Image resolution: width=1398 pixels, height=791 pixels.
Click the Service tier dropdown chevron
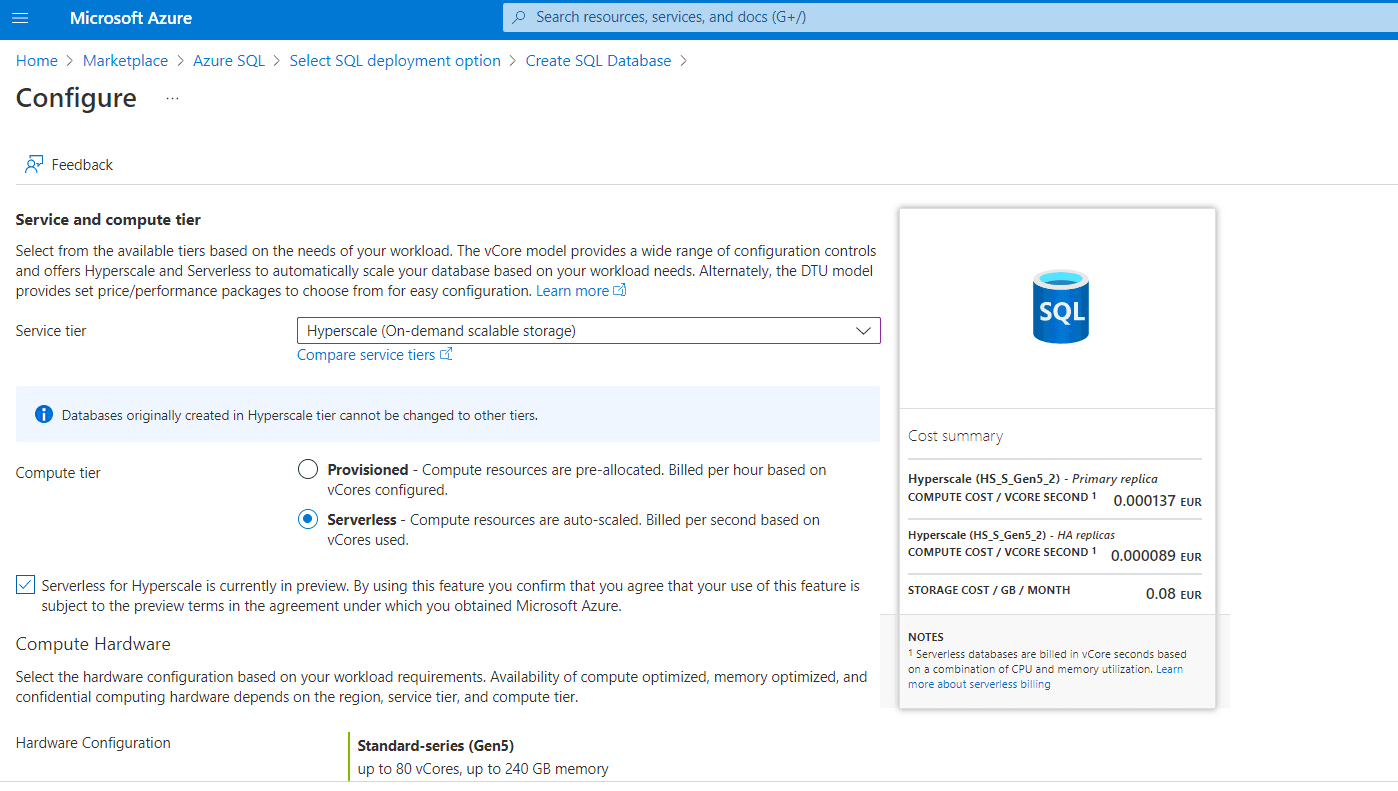864,331
